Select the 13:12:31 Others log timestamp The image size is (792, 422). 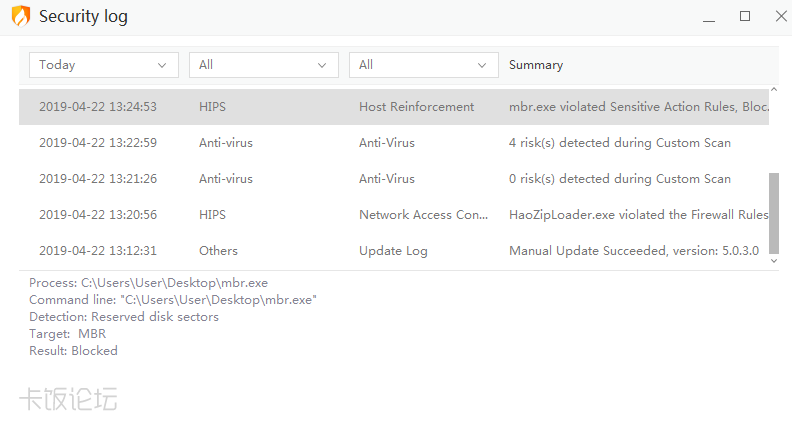coord(98,251)
